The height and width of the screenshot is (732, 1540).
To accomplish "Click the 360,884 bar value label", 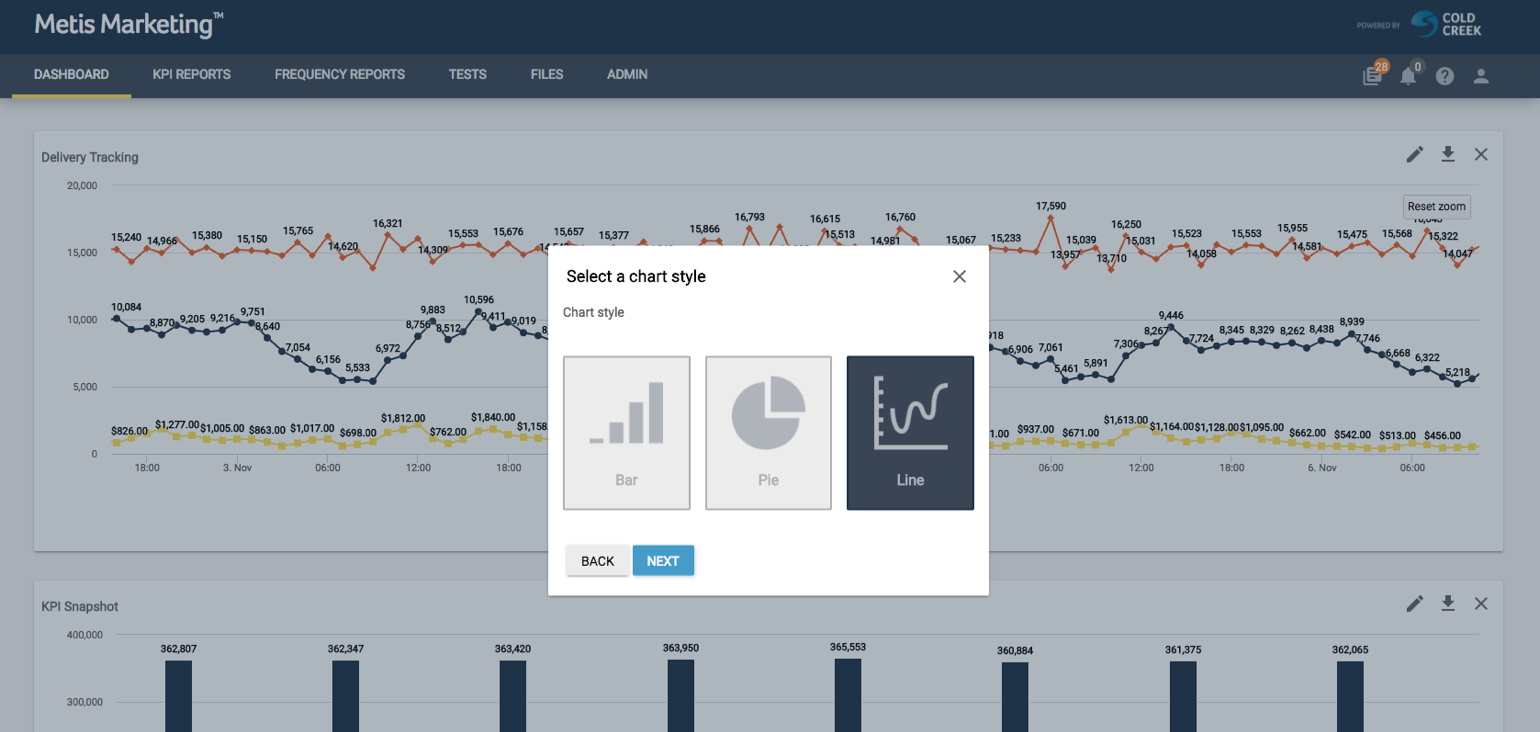I will pyautogui.click(x=1015, y=651).
